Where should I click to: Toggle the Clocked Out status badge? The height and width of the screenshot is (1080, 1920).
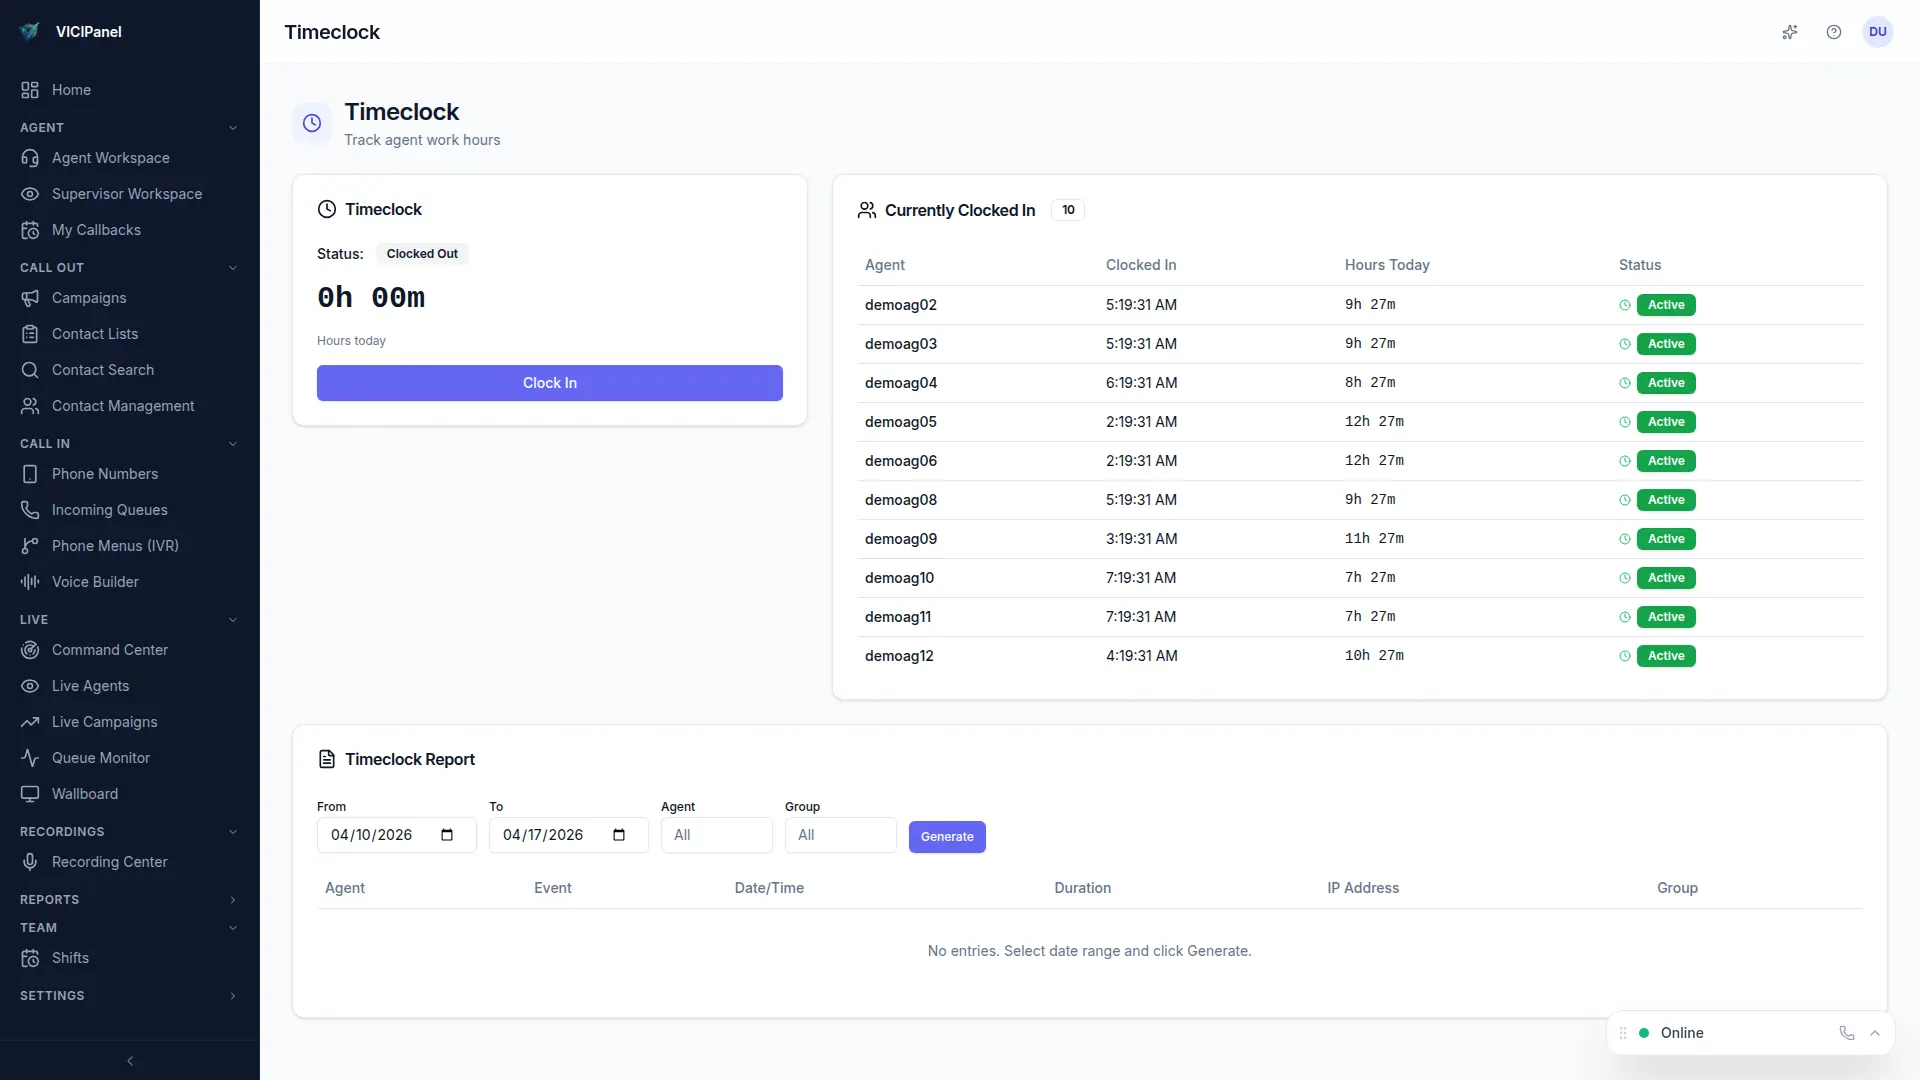tap(421, 253)
